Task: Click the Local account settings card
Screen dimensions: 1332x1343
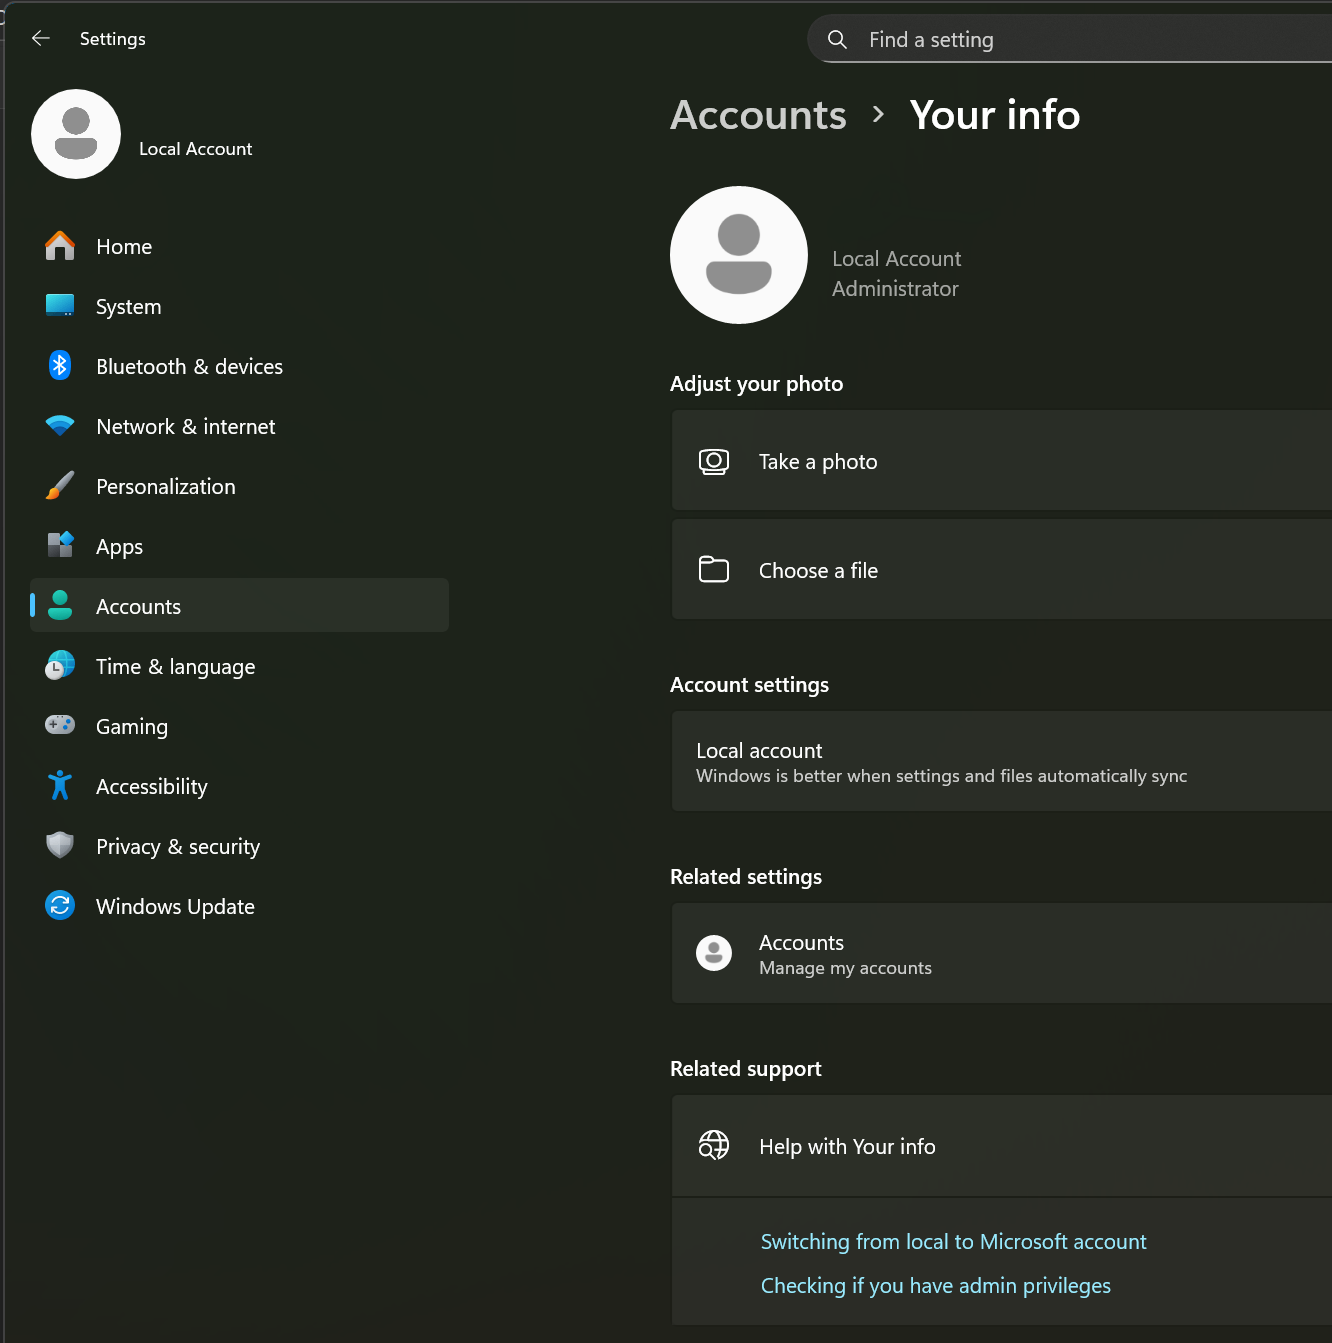Action: click(1002, 762)
